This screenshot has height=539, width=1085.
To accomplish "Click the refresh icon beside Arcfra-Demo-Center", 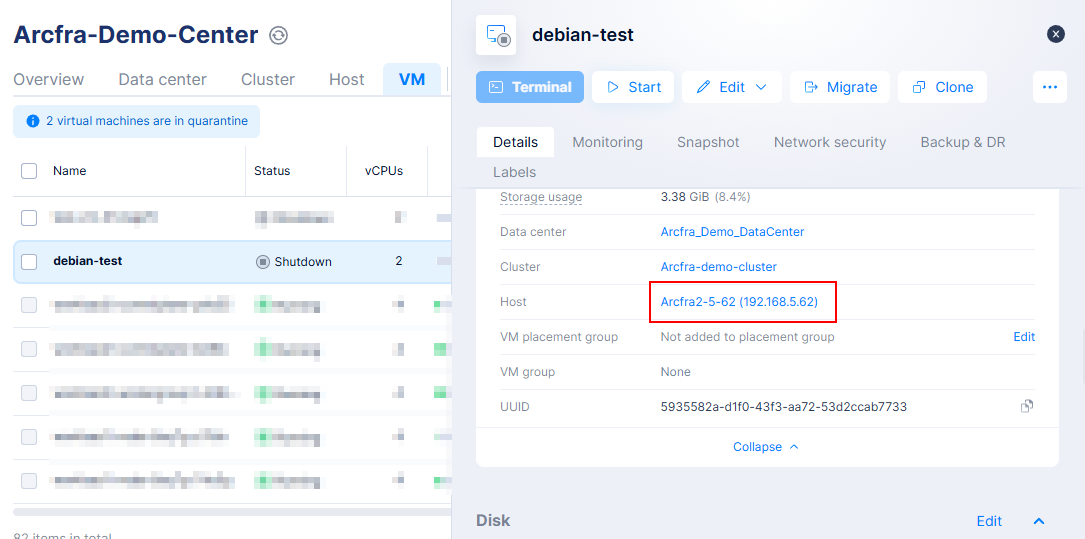I will [x=279, y=36].
